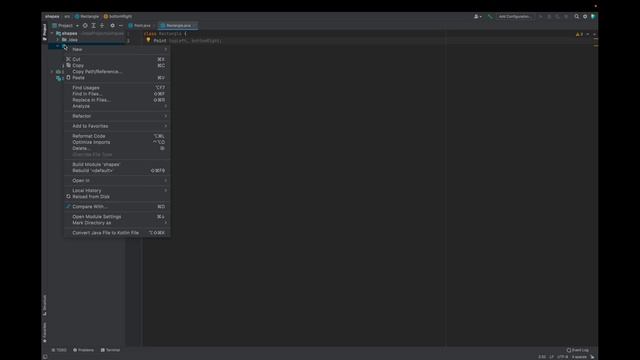
Task: Click the UTF-8 encoding in status bar
Action: [563, 357]
